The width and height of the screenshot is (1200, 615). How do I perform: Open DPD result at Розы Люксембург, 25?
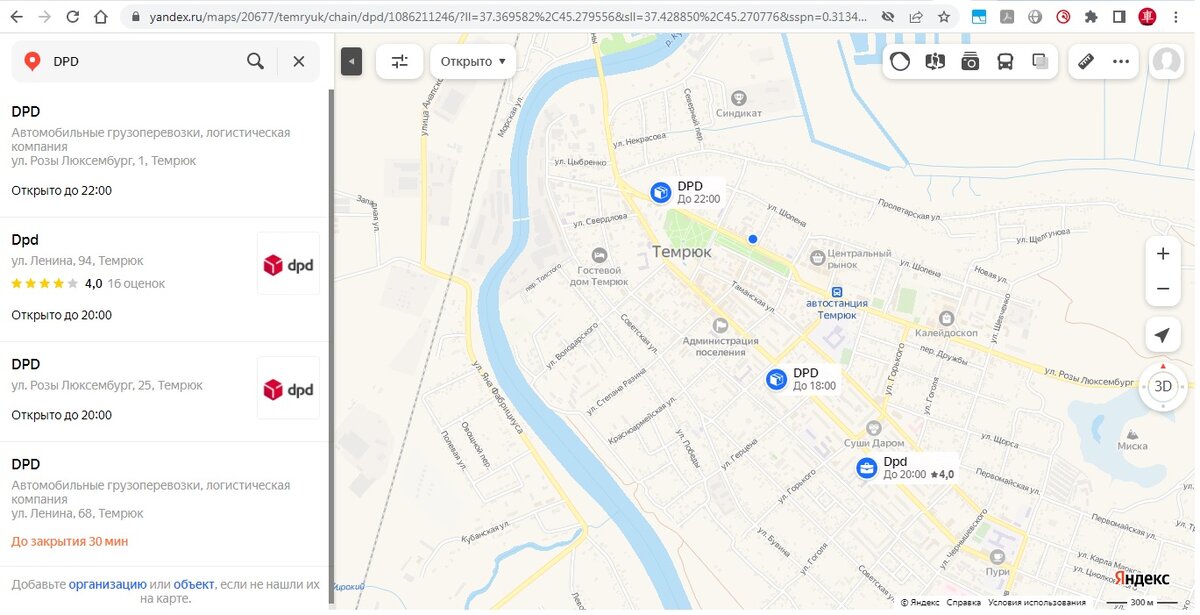tap(166, 391)
